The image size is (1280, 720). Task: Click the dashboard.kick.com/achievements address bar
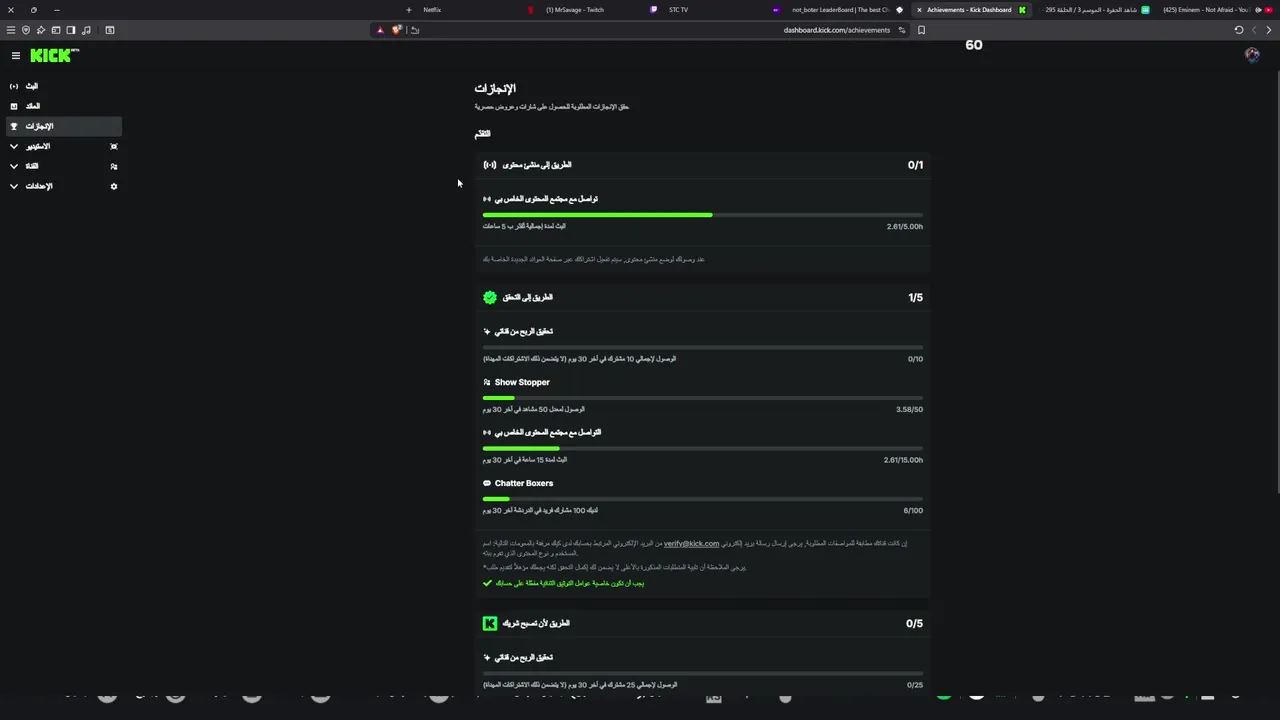point(640,30)
